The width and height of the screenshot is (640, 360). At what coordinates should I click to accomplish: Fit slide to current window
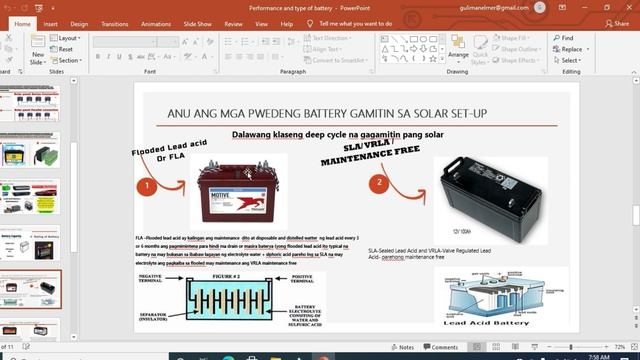click(x=634, y=347)
